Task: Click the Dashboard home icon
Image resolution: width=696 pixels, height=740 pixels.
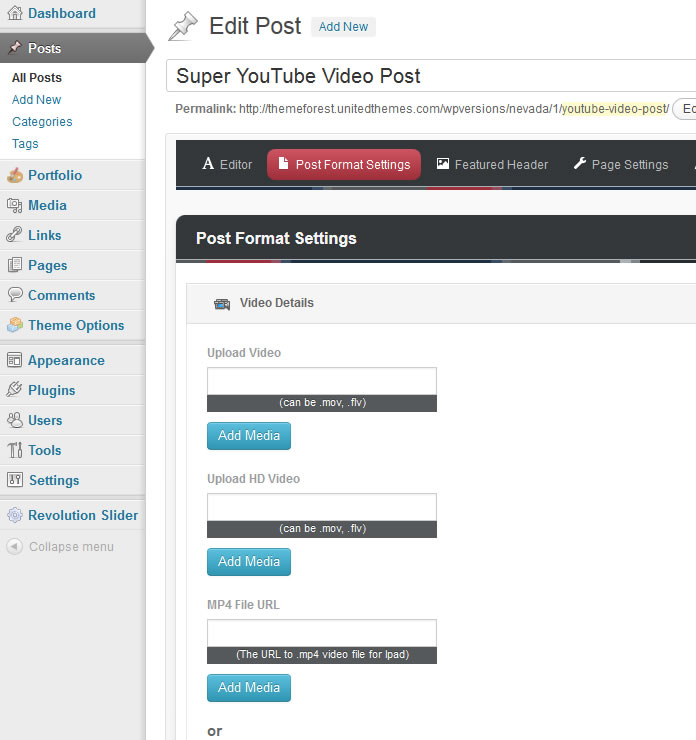Action: tap(14, 14)
